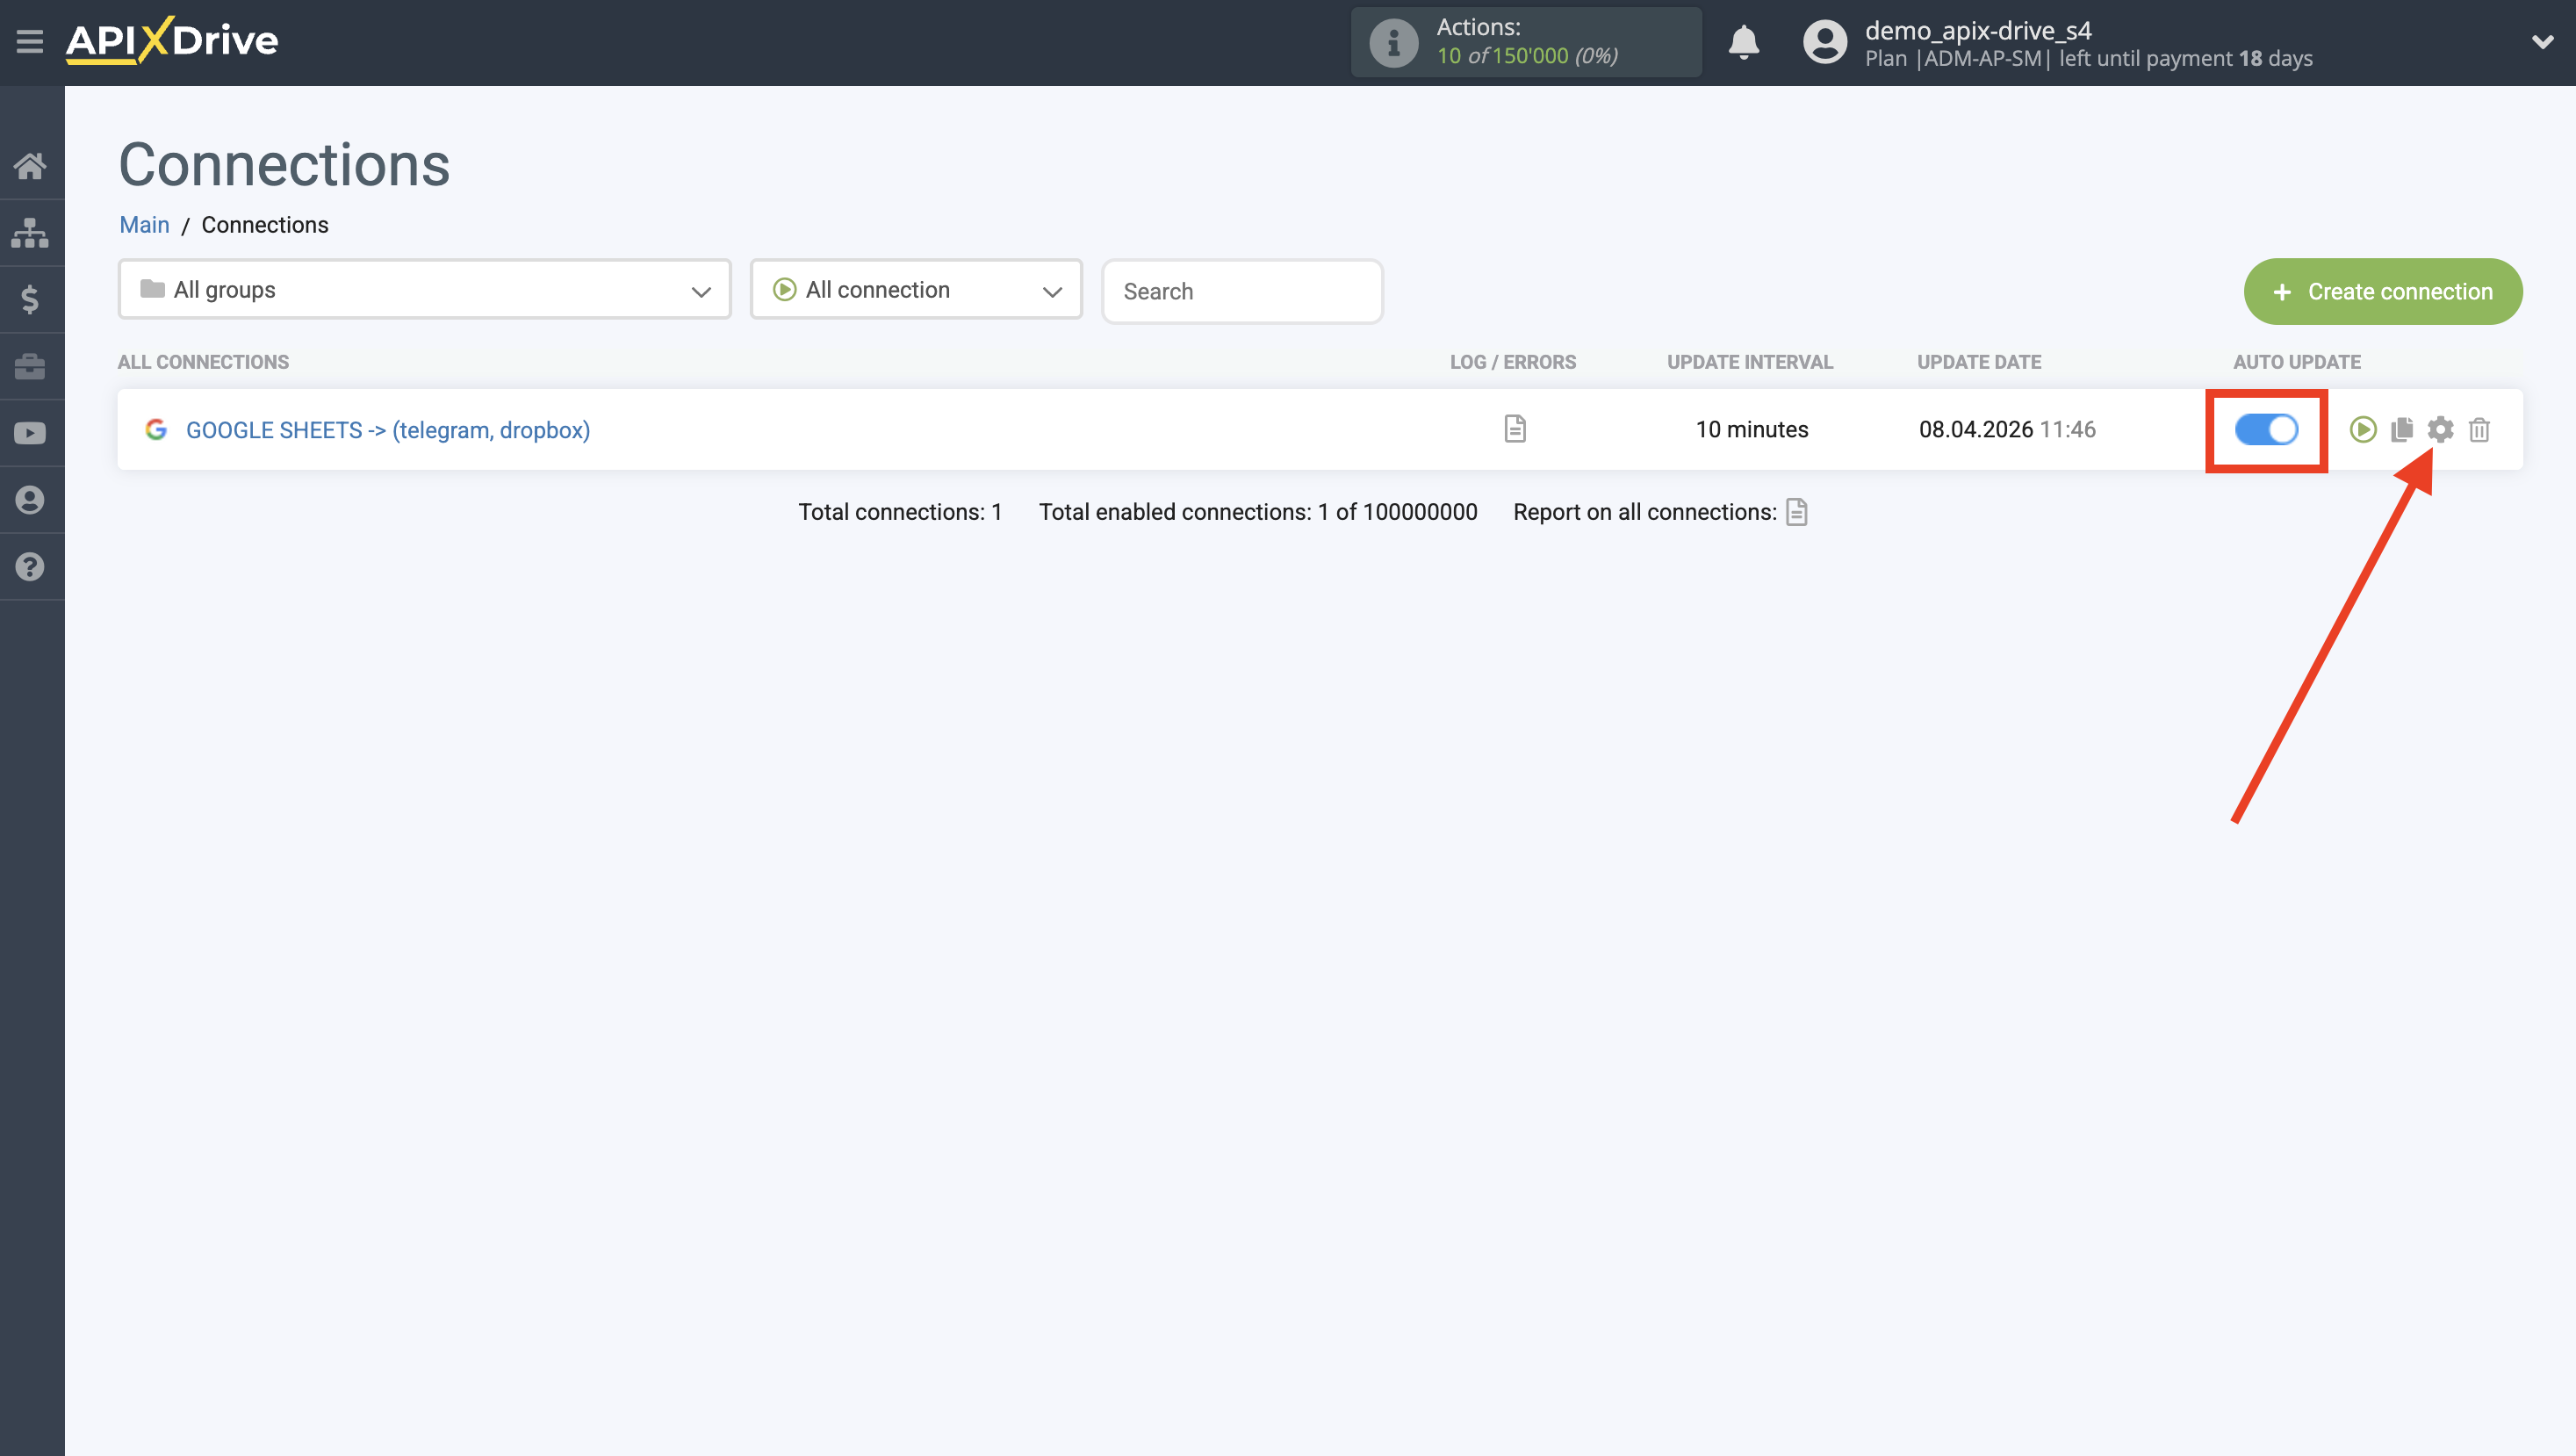Image resolution: width=2576 pixels, height=1456 pixels.
Task: Open the Connections section in the sidebar
Action: 30,232
